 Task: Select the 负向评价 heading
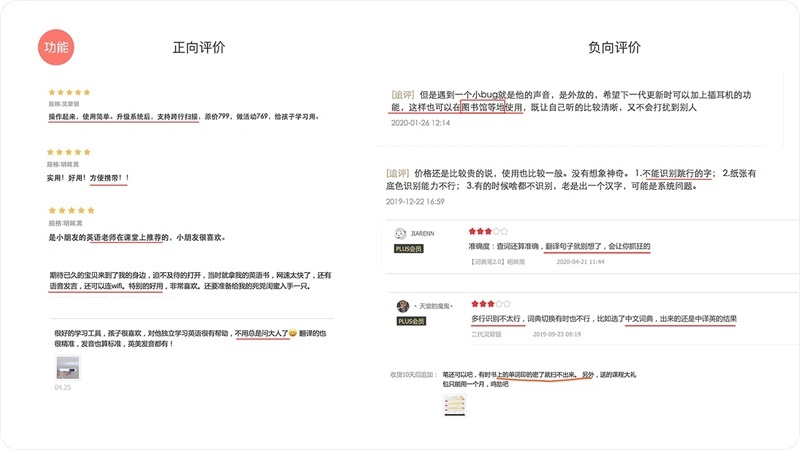[x=614, y=47]
